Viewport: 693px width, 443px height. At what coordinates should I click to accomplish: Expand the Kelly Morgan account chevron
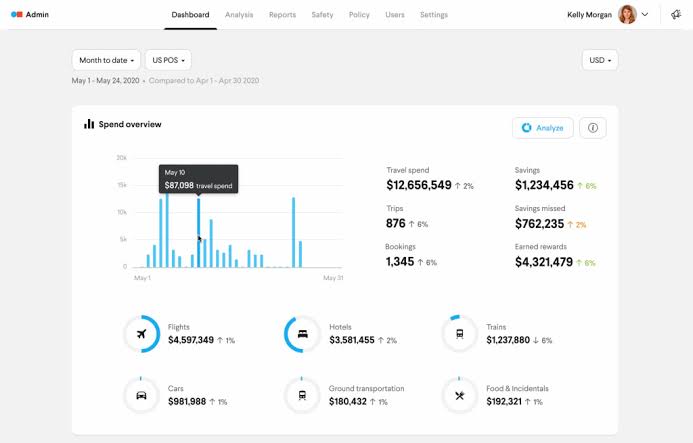click(645, 15)
